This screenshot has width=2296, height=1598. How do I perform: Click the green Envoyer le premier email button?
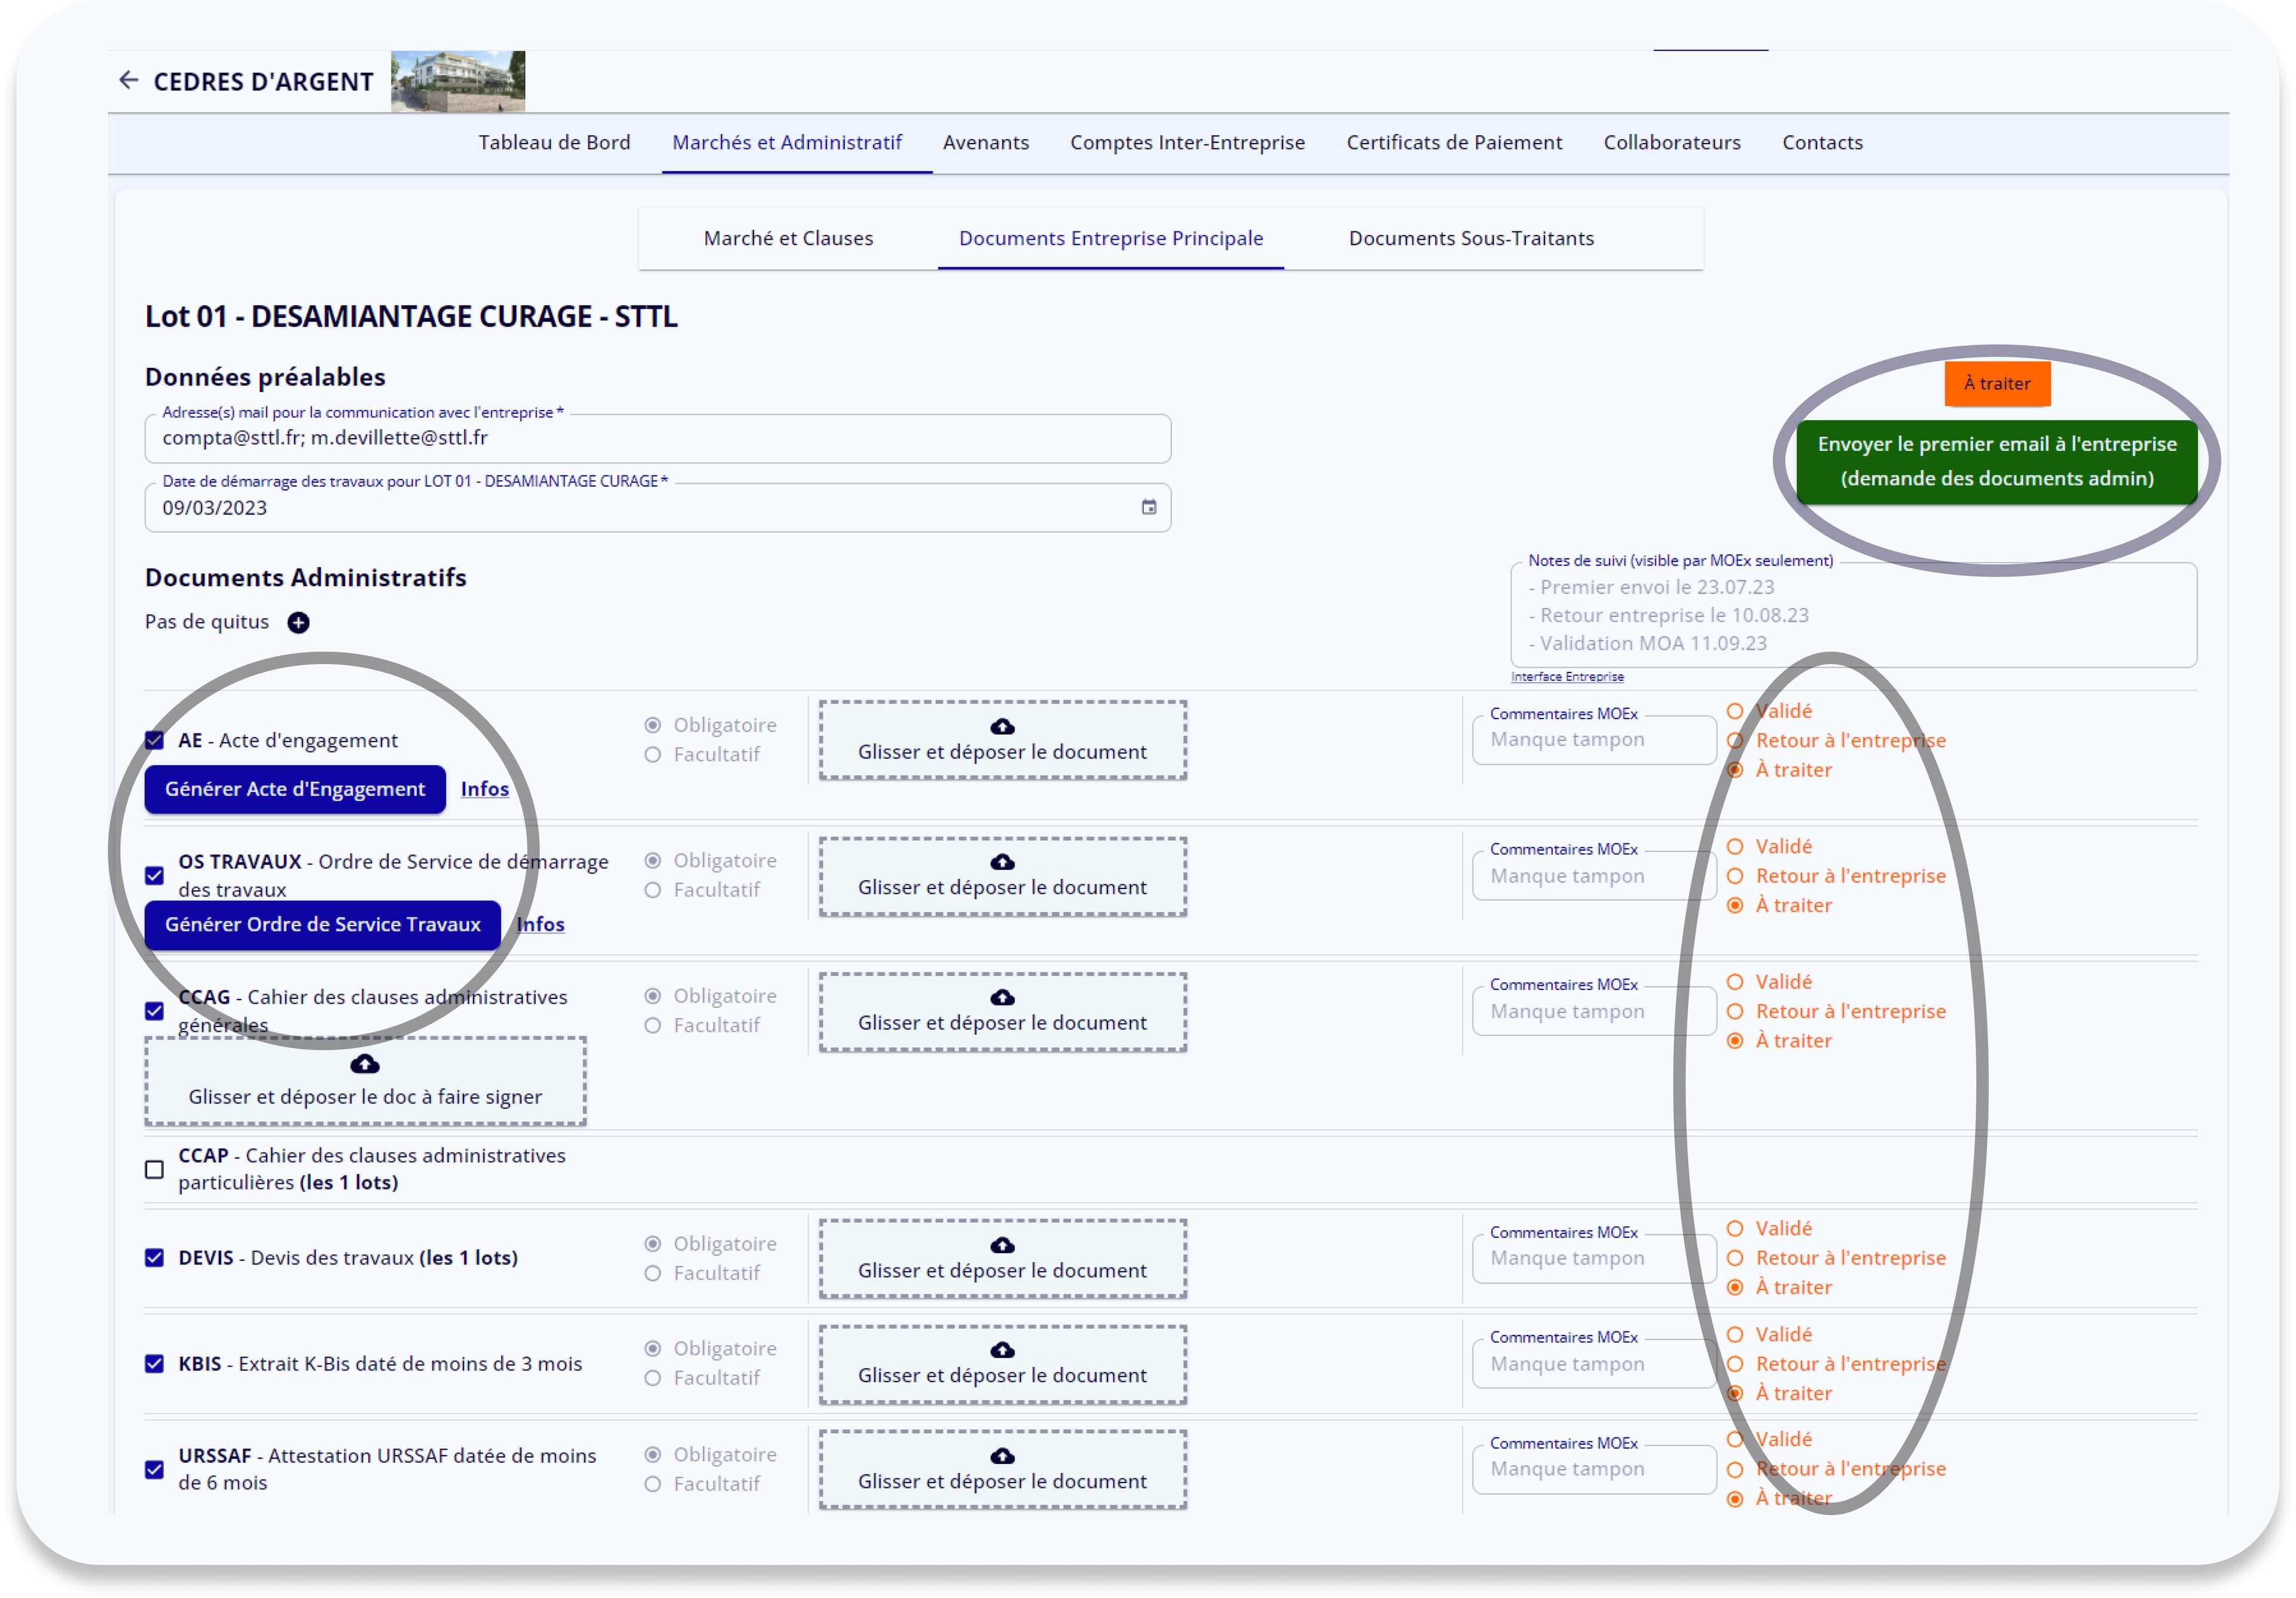coord(1996,461)
